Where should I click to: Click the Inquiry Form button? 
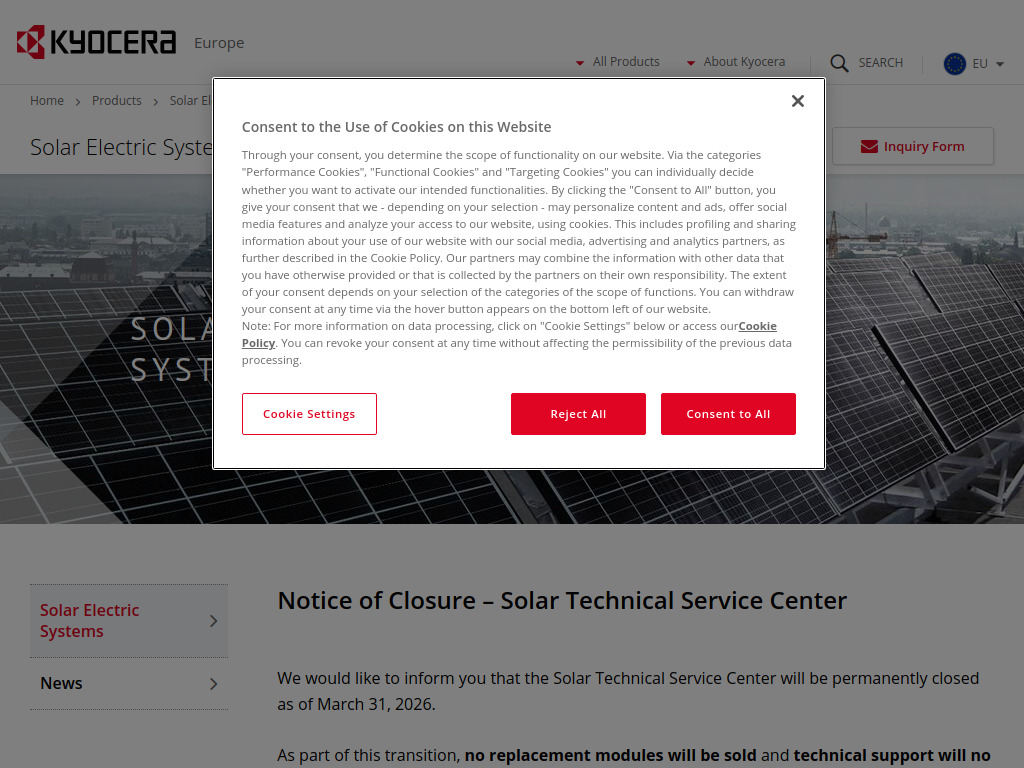click(912, 145)
